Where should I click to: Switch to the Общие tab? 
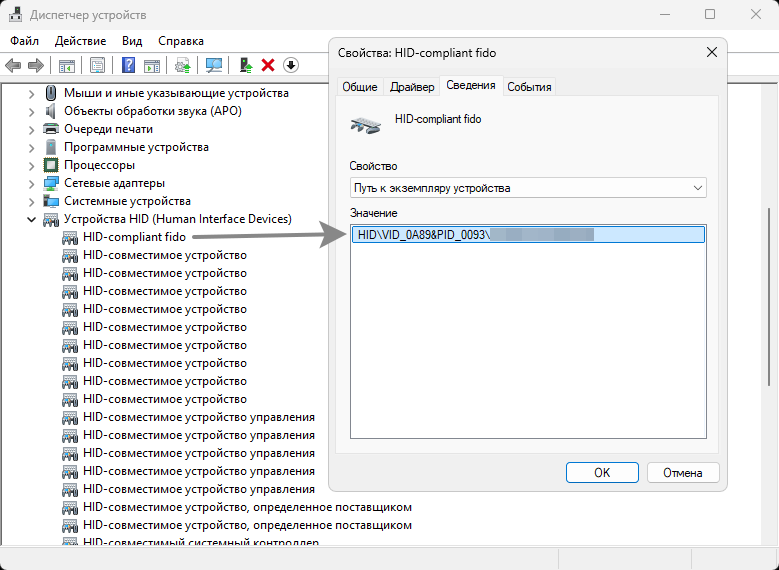point(360,87)
